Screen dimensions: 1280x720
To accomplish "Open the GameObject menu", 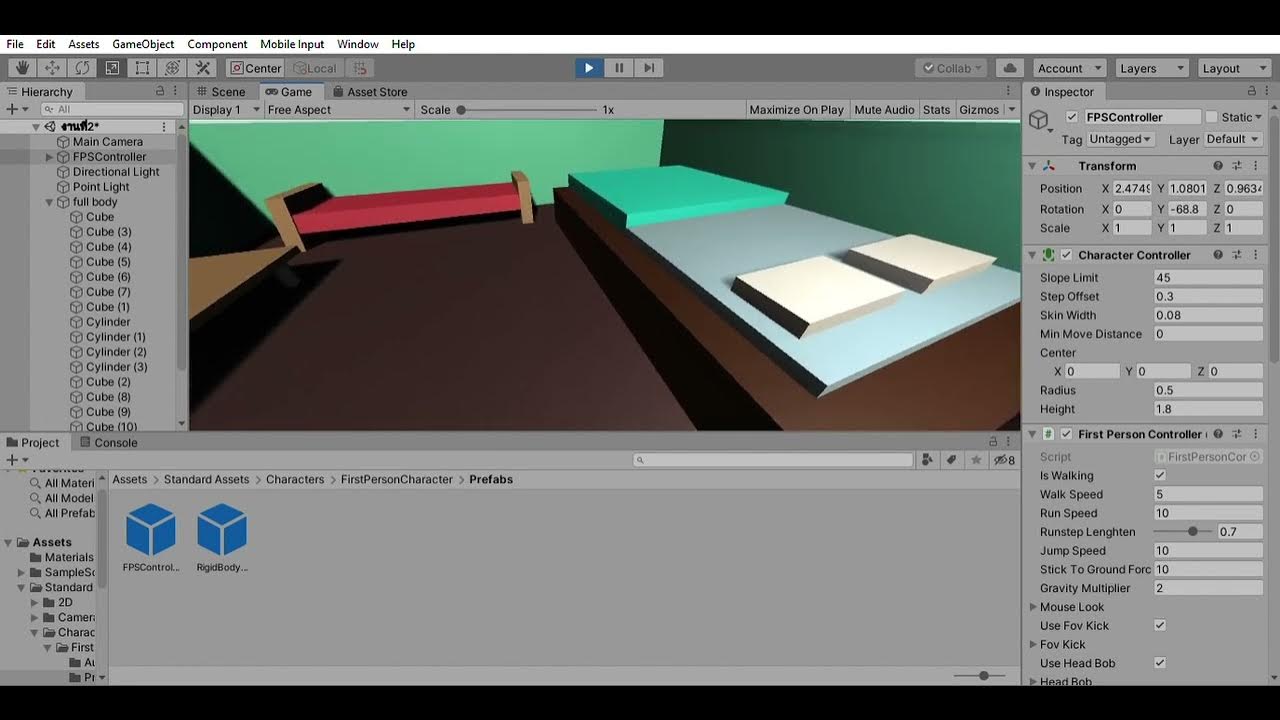I will [143, 44].
